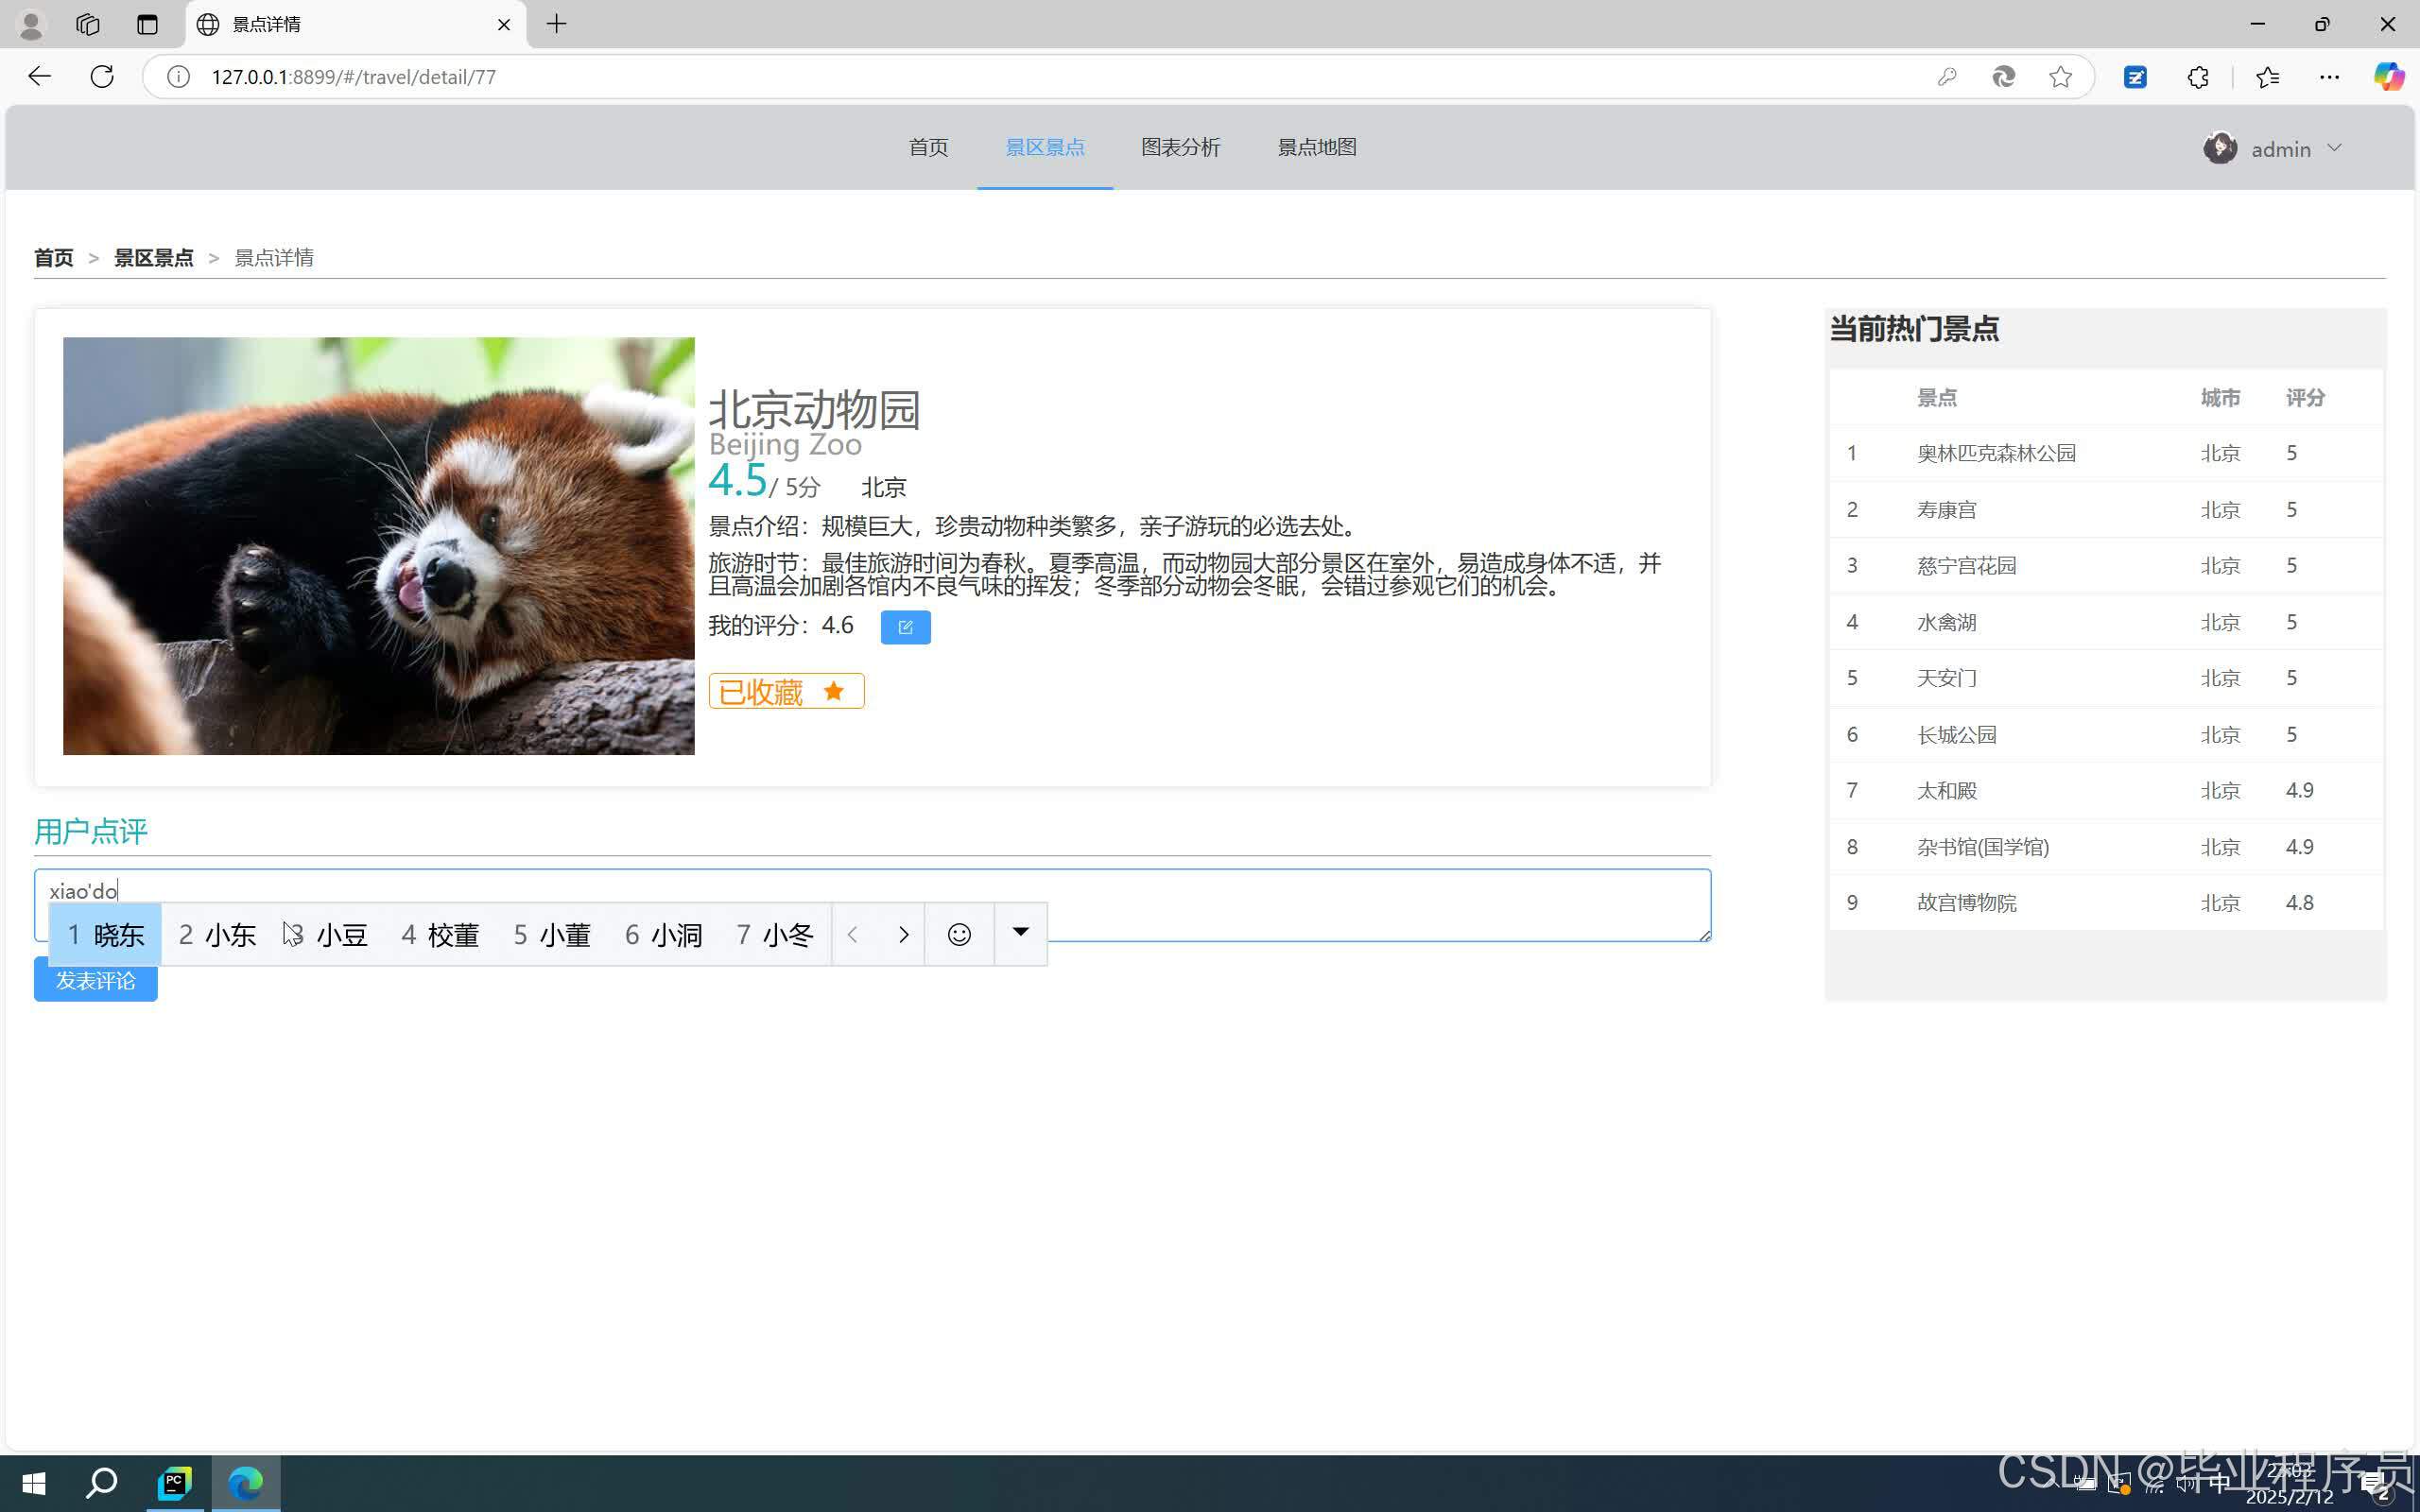Select IME candidate 小董
This screenshot has width=2420, height=1512.
(552, 935)
